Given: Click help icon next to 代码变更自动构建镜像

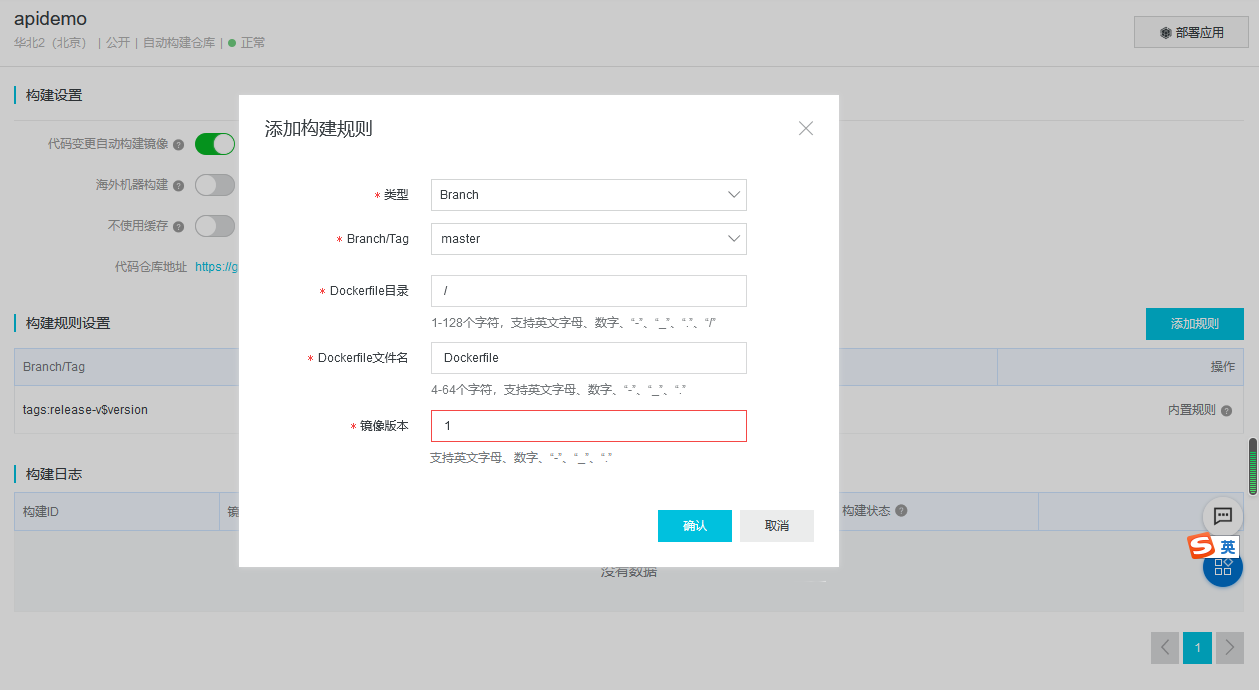Looking at the screenshot, I should pyautogui.click(x=179, y=145).
